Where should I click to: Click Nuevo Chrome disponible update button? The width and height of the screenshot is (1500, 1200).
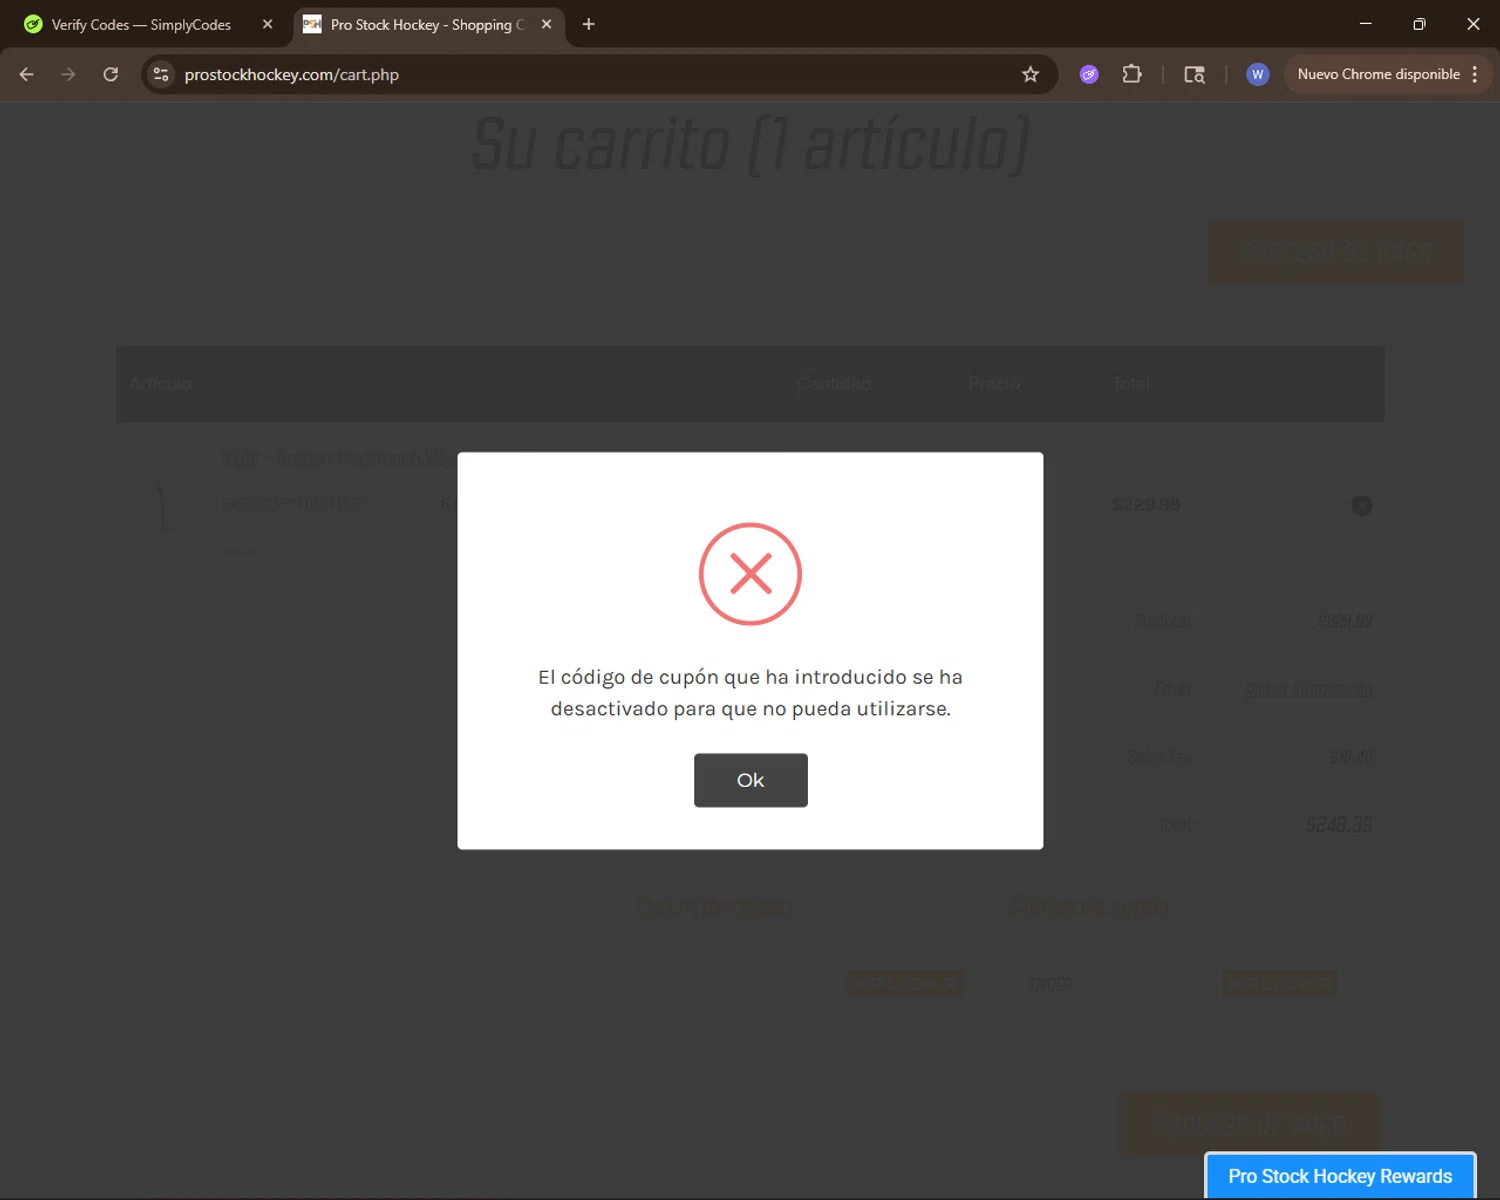pos(1378,74)
